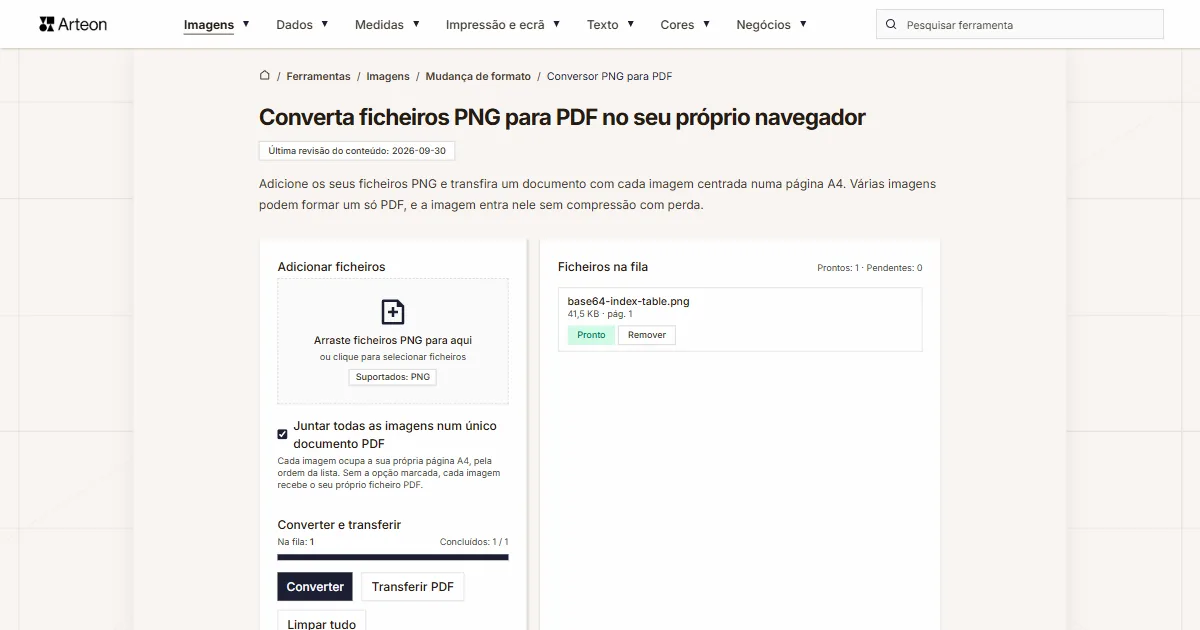Click the 41,5 KB · pág. 1 file details

(x=600, y=314)
